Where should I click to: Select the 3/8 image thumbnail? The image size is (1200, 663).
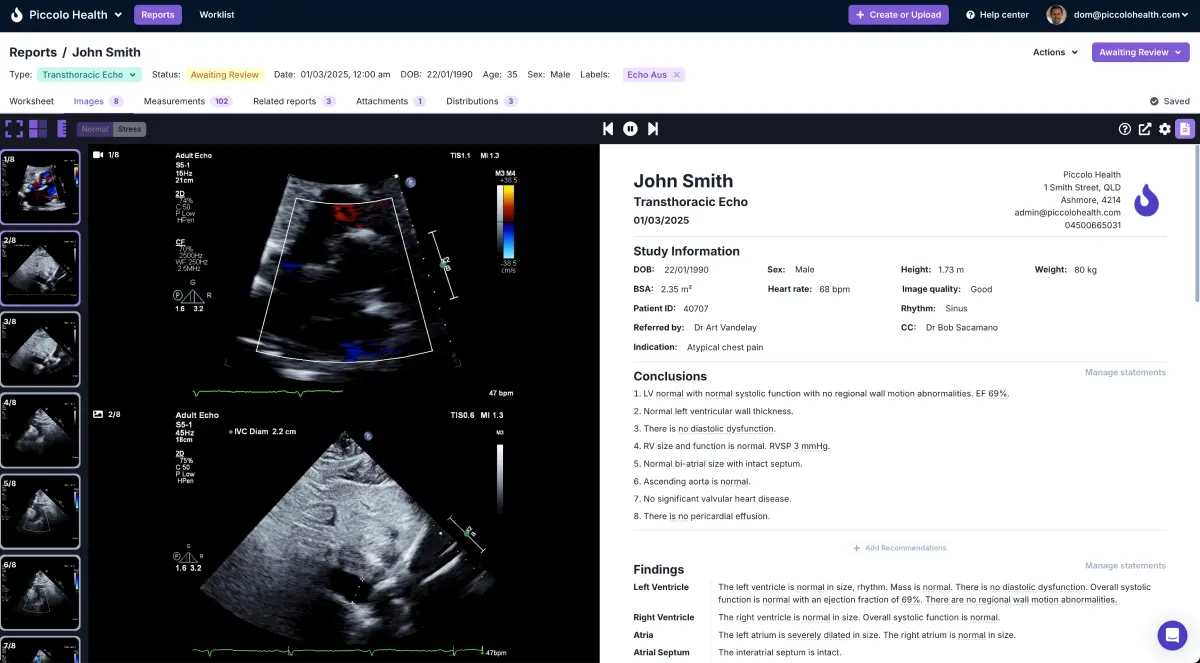(x=40, y=349)
